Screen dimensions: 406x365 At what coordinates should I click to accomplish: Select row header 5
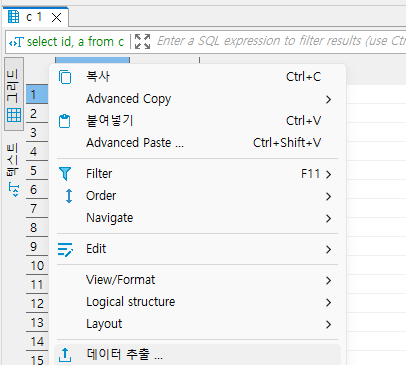coord(37,170)
